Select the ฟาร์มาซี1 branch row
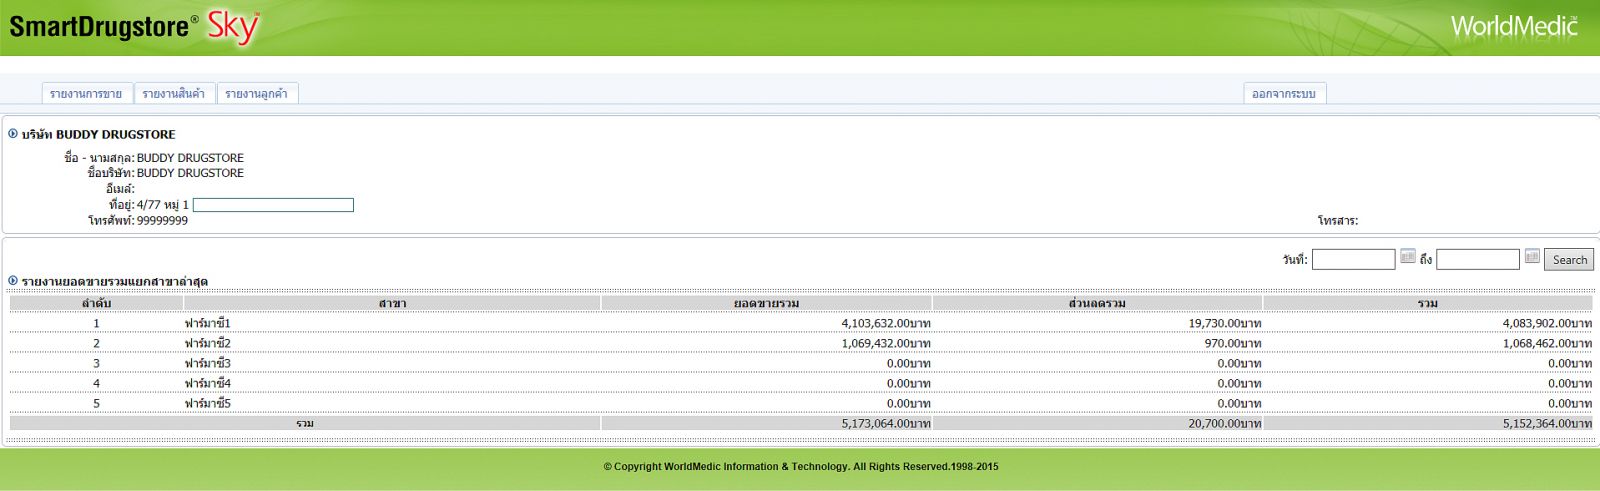The height and width of the screenshot is (491, 1600). coord(208,323)
